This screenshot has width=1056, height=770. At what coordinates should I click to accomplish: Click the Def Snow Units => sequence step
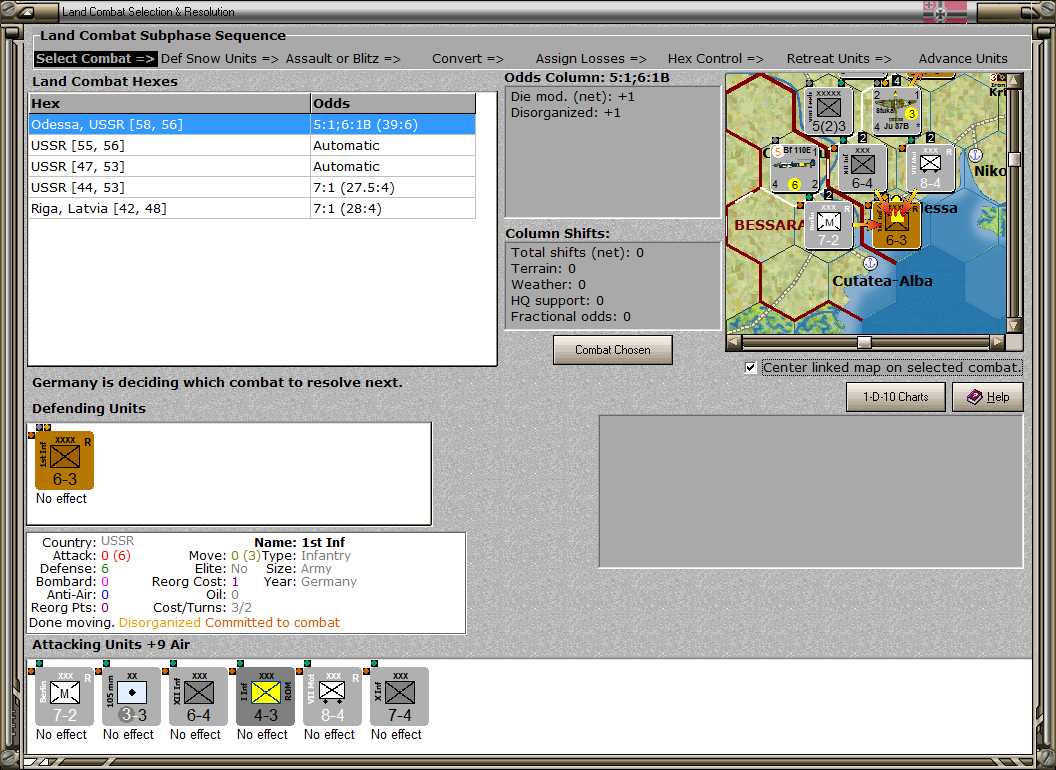pos(220,59)
